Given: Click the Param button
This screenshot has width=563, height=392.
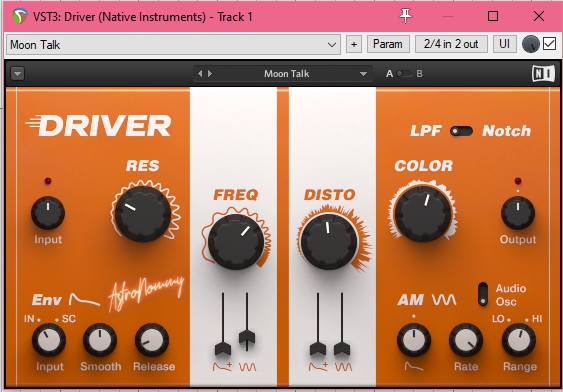Looking at the screenshot, I should click(388, 44).
